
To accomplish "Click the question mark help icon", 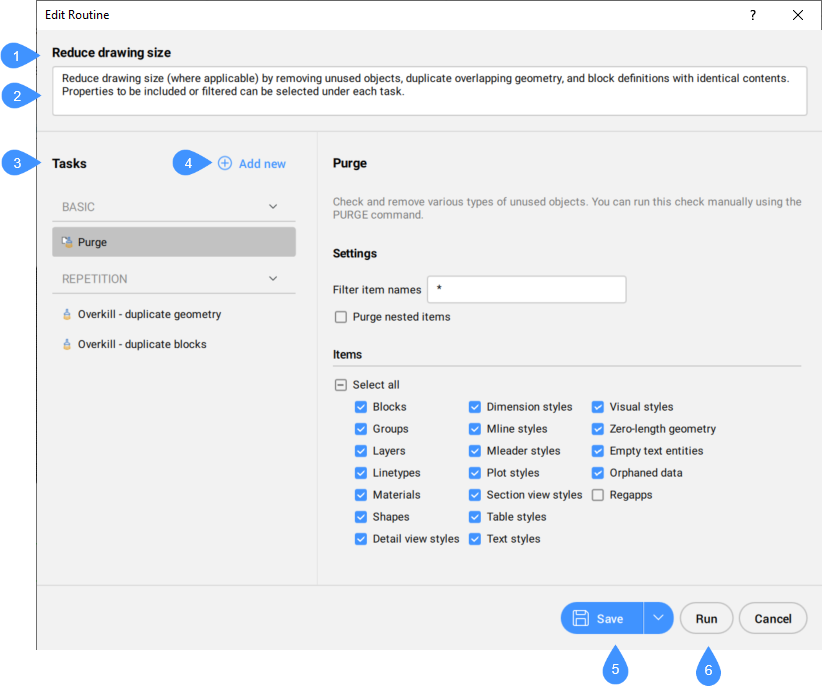I will (x=752, y=15).
